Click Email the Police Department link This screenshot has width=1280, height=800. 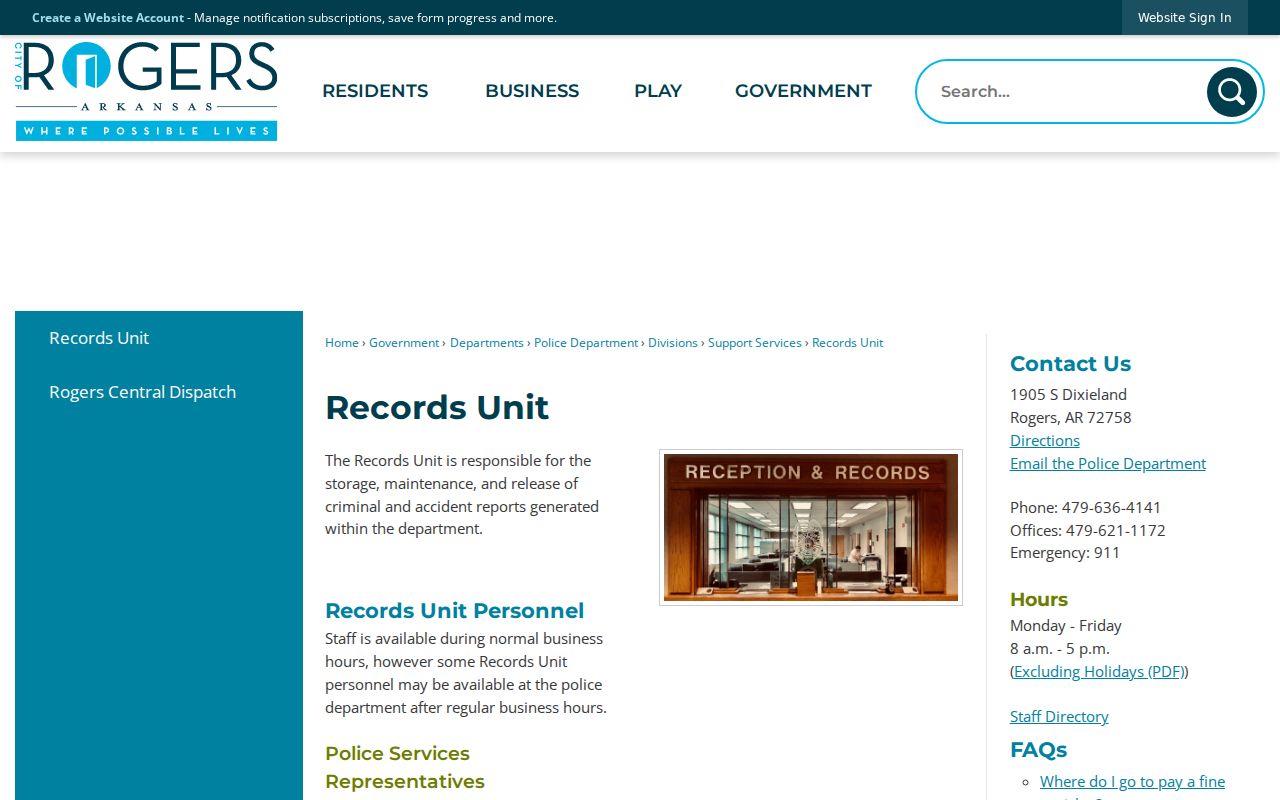click(1108, 463)
